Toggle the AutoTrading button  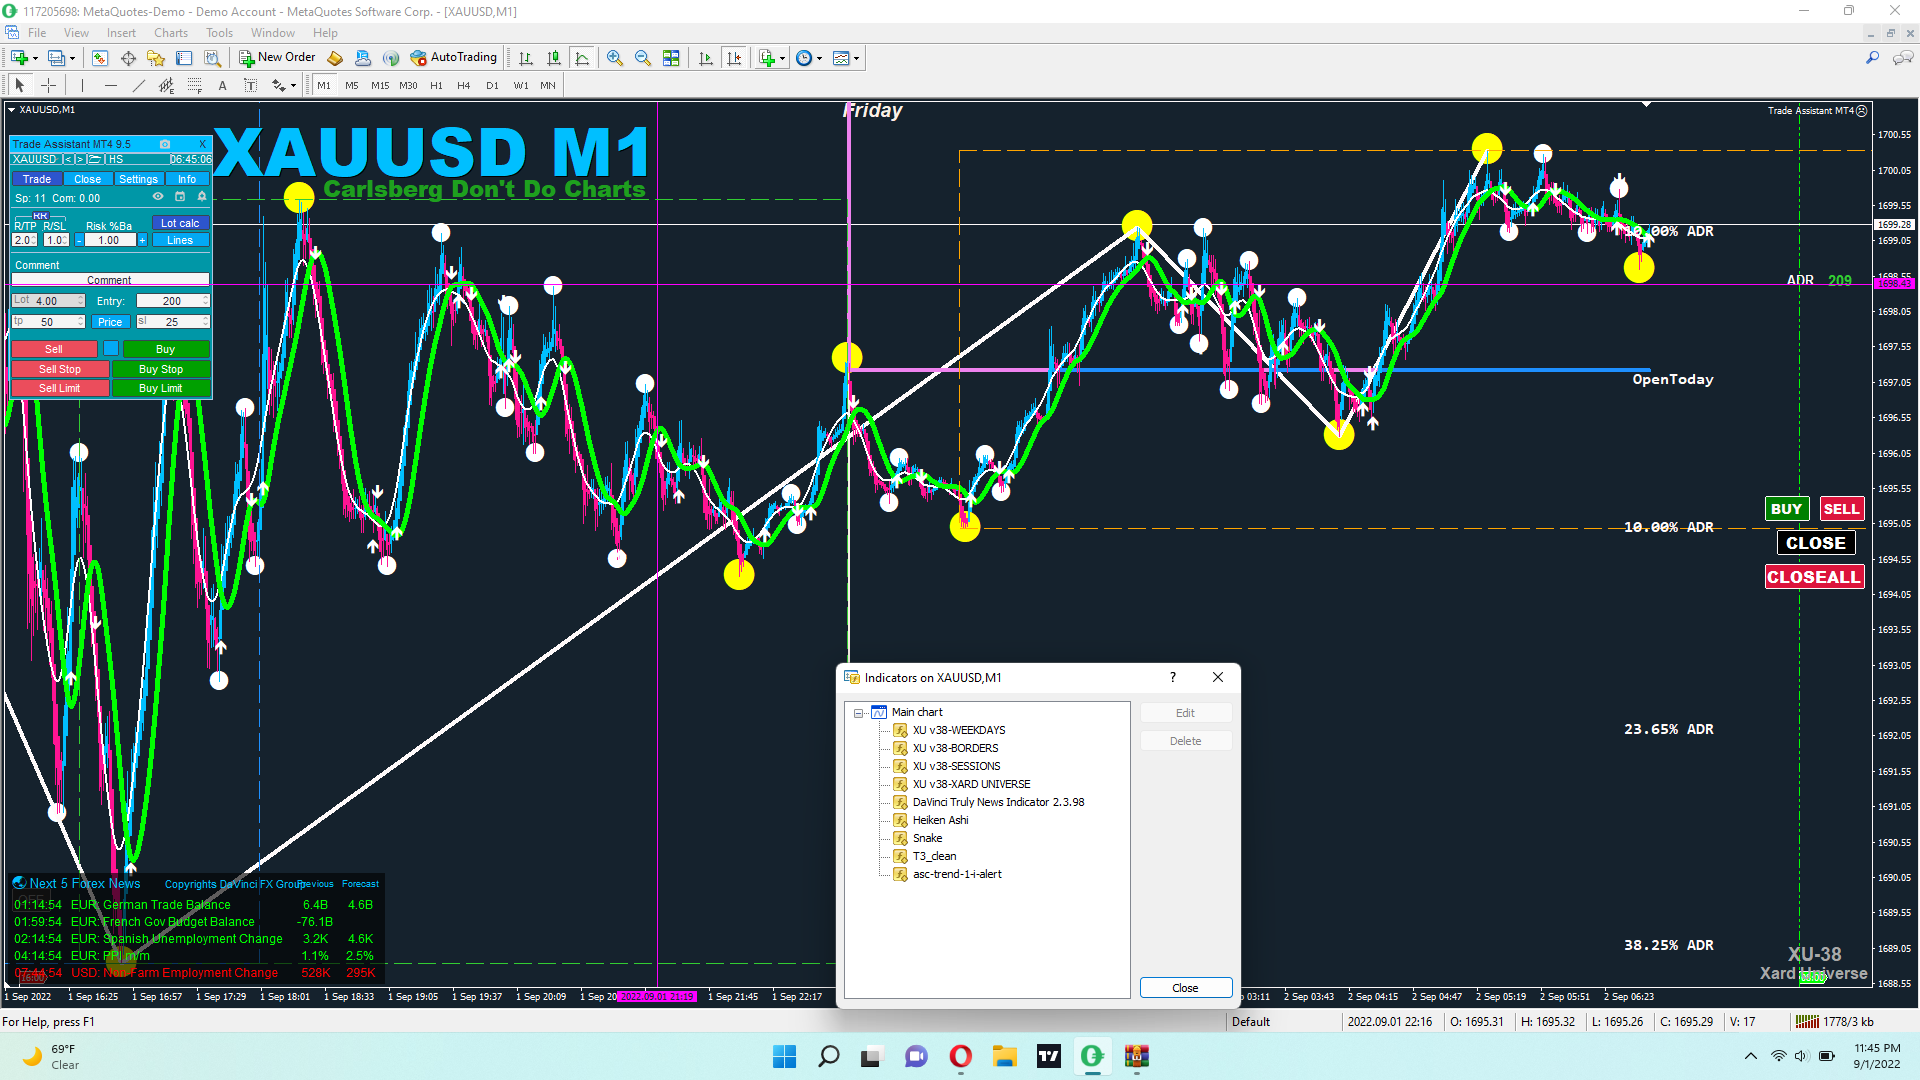453,58
